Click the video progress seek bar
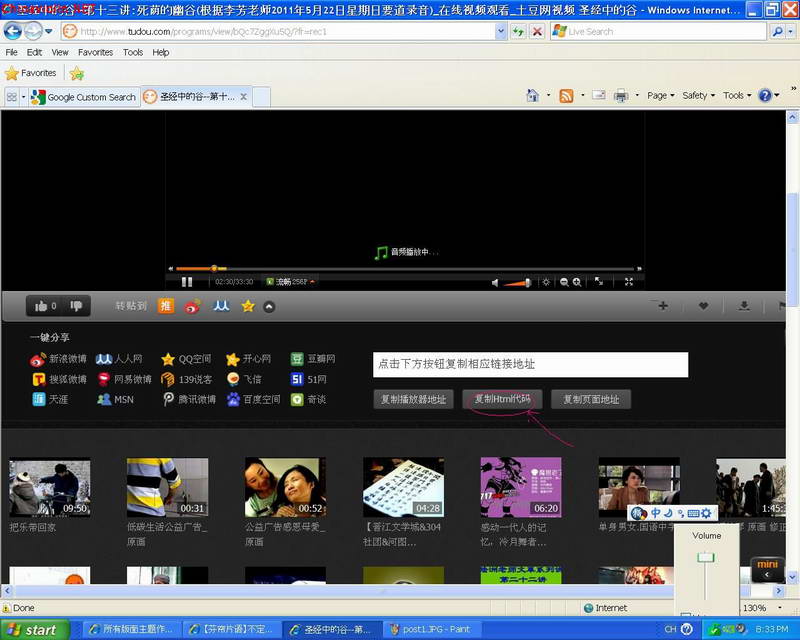Viewport: 800px width, 640px height. (405, 268)
